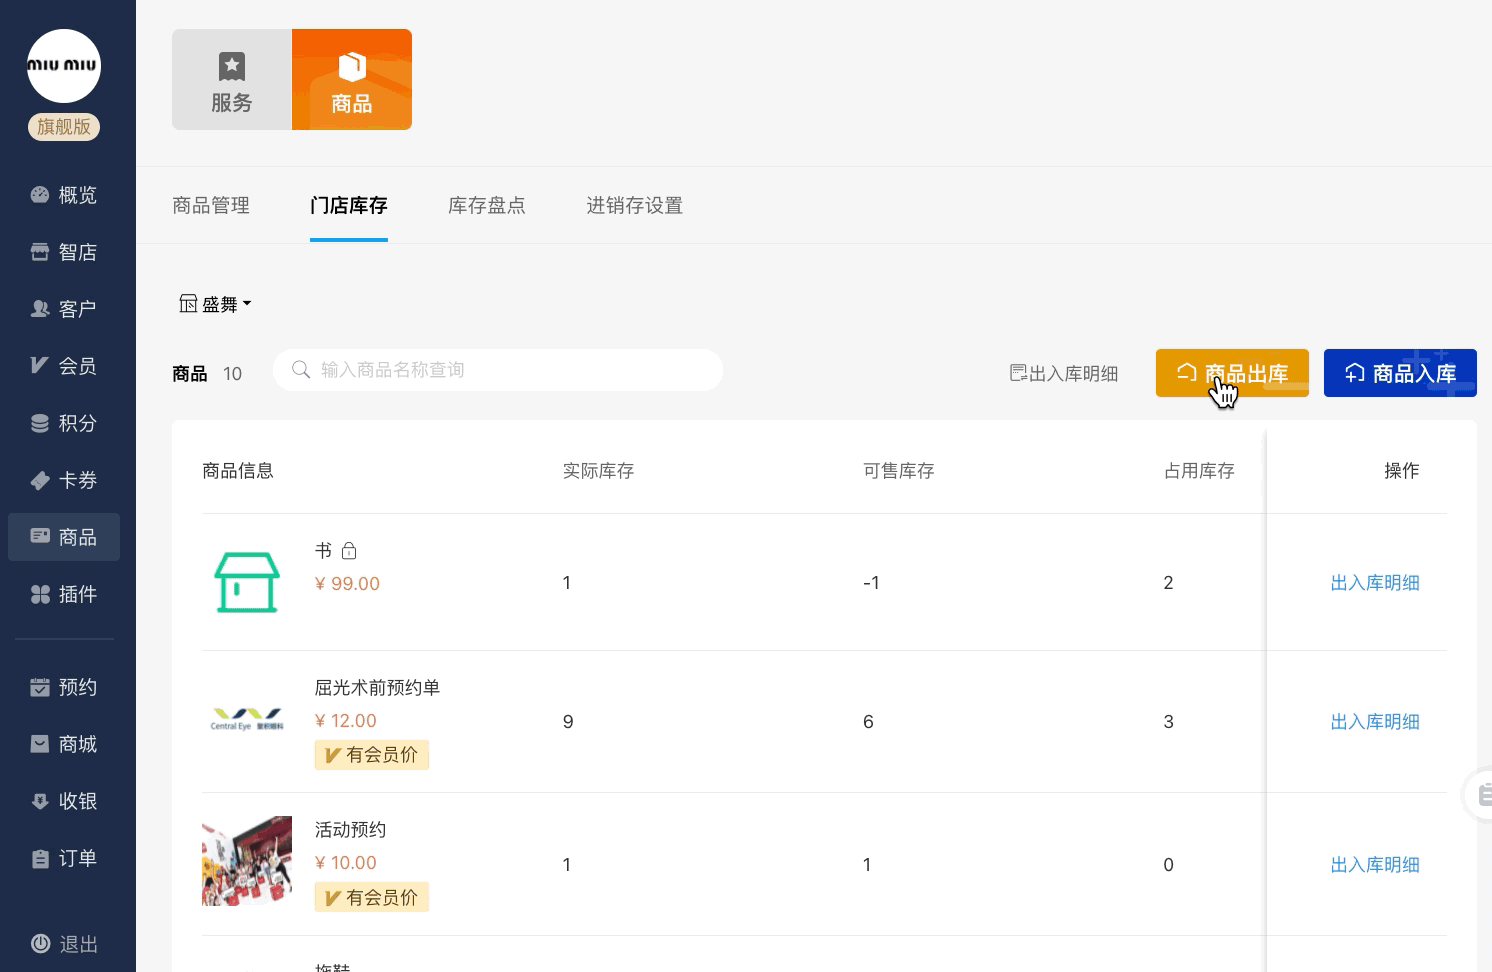Open 客户 in the sidebar
Screen dimensions: 1492x972
point(64,309)
